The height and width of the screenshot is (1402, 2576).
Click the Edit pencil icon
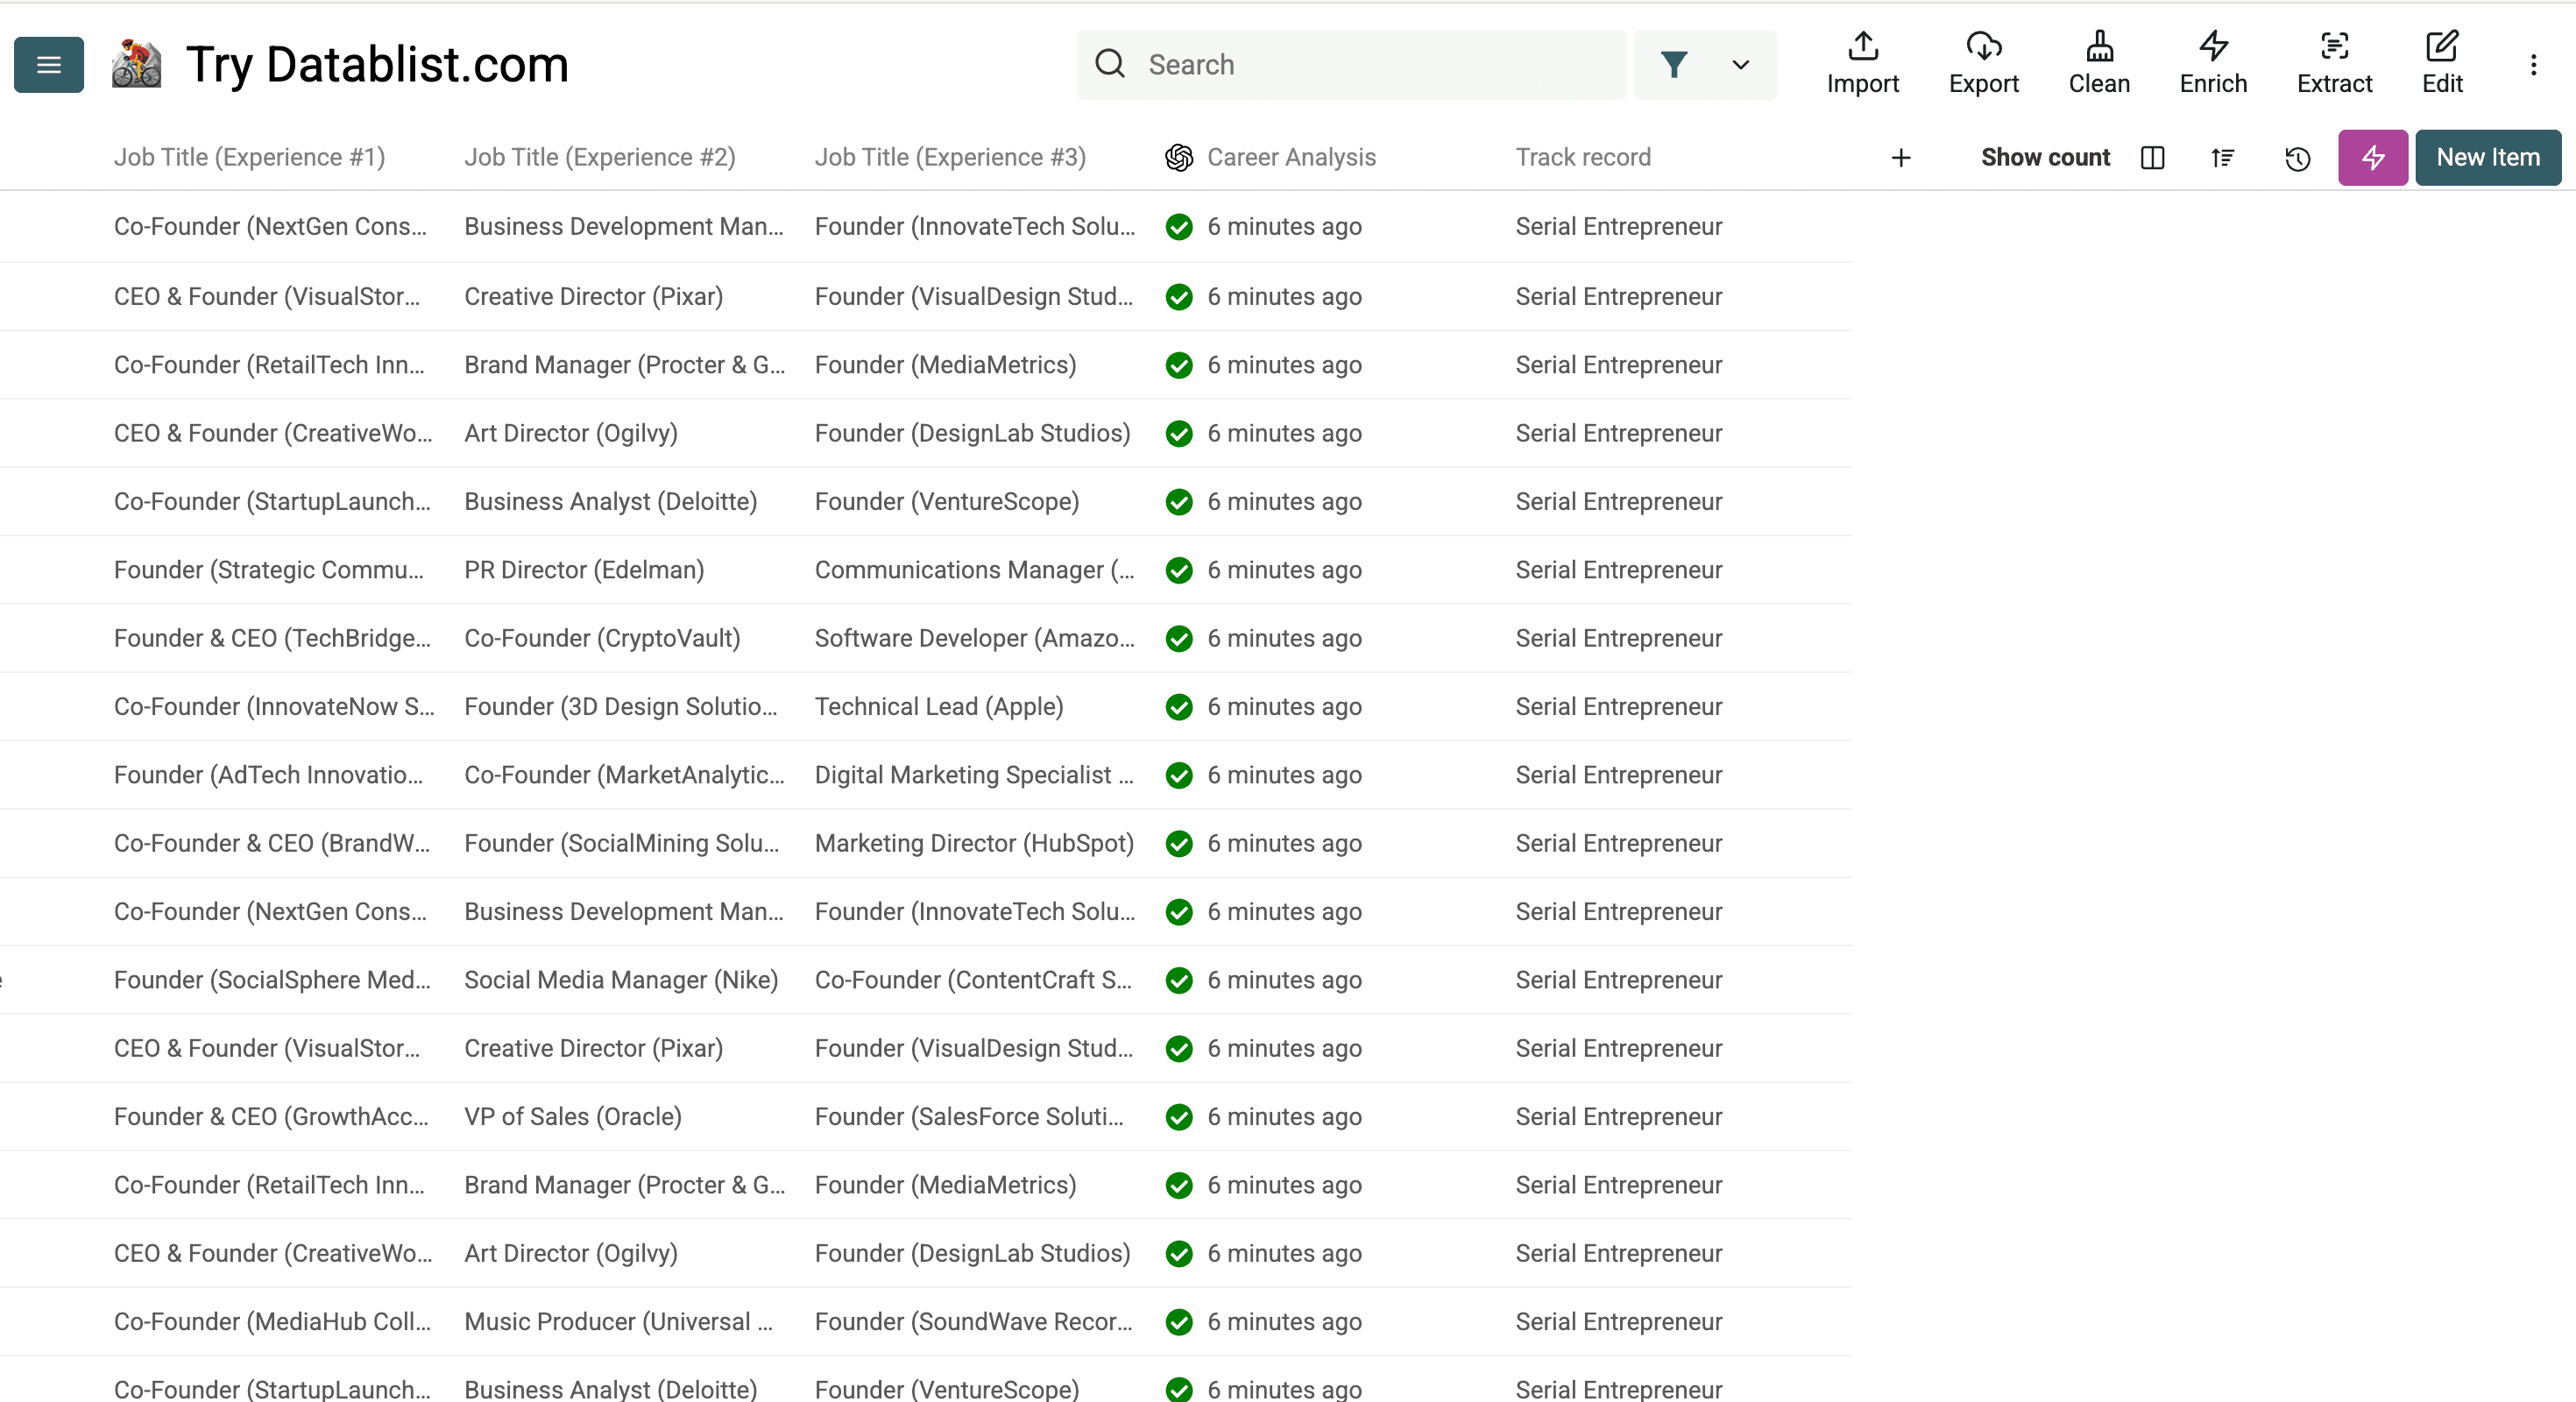point(2441,47)
